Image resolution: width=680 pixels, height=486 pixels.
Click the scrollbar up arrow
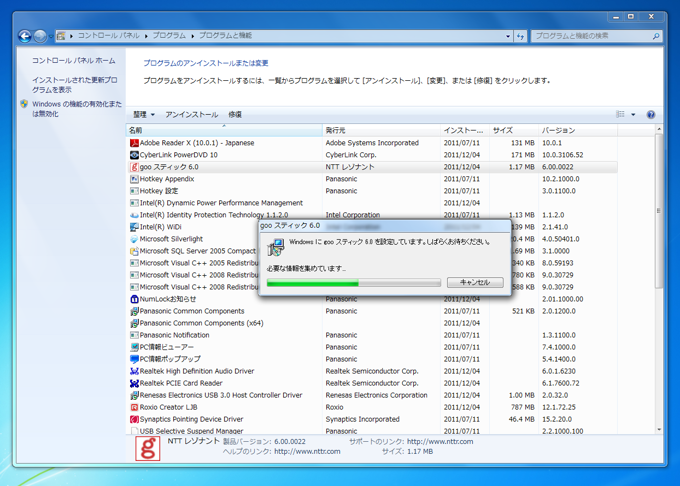click(659, 129)
